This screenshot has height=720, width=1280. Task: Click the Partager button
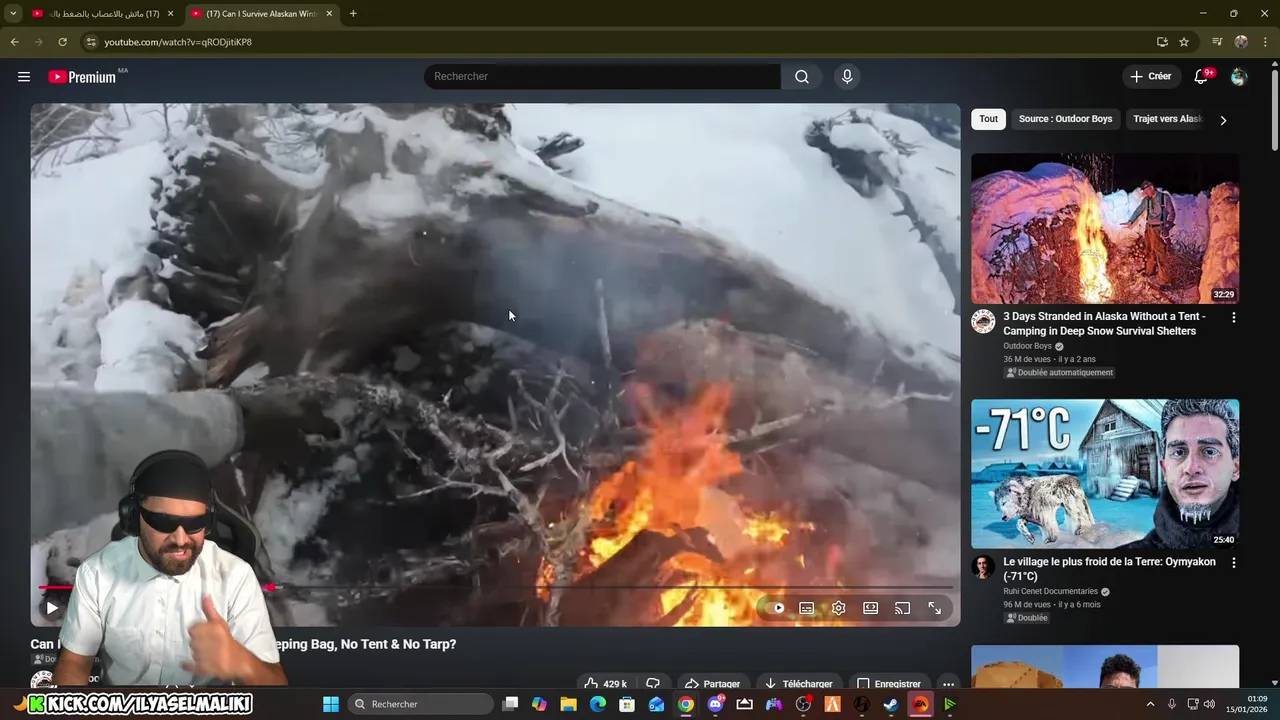(x=712, y=684)
